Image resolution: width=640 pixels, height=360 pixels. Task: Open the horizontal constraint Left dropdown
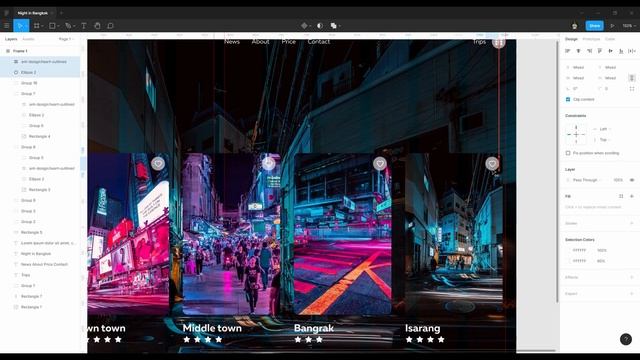tap(605, 129)
